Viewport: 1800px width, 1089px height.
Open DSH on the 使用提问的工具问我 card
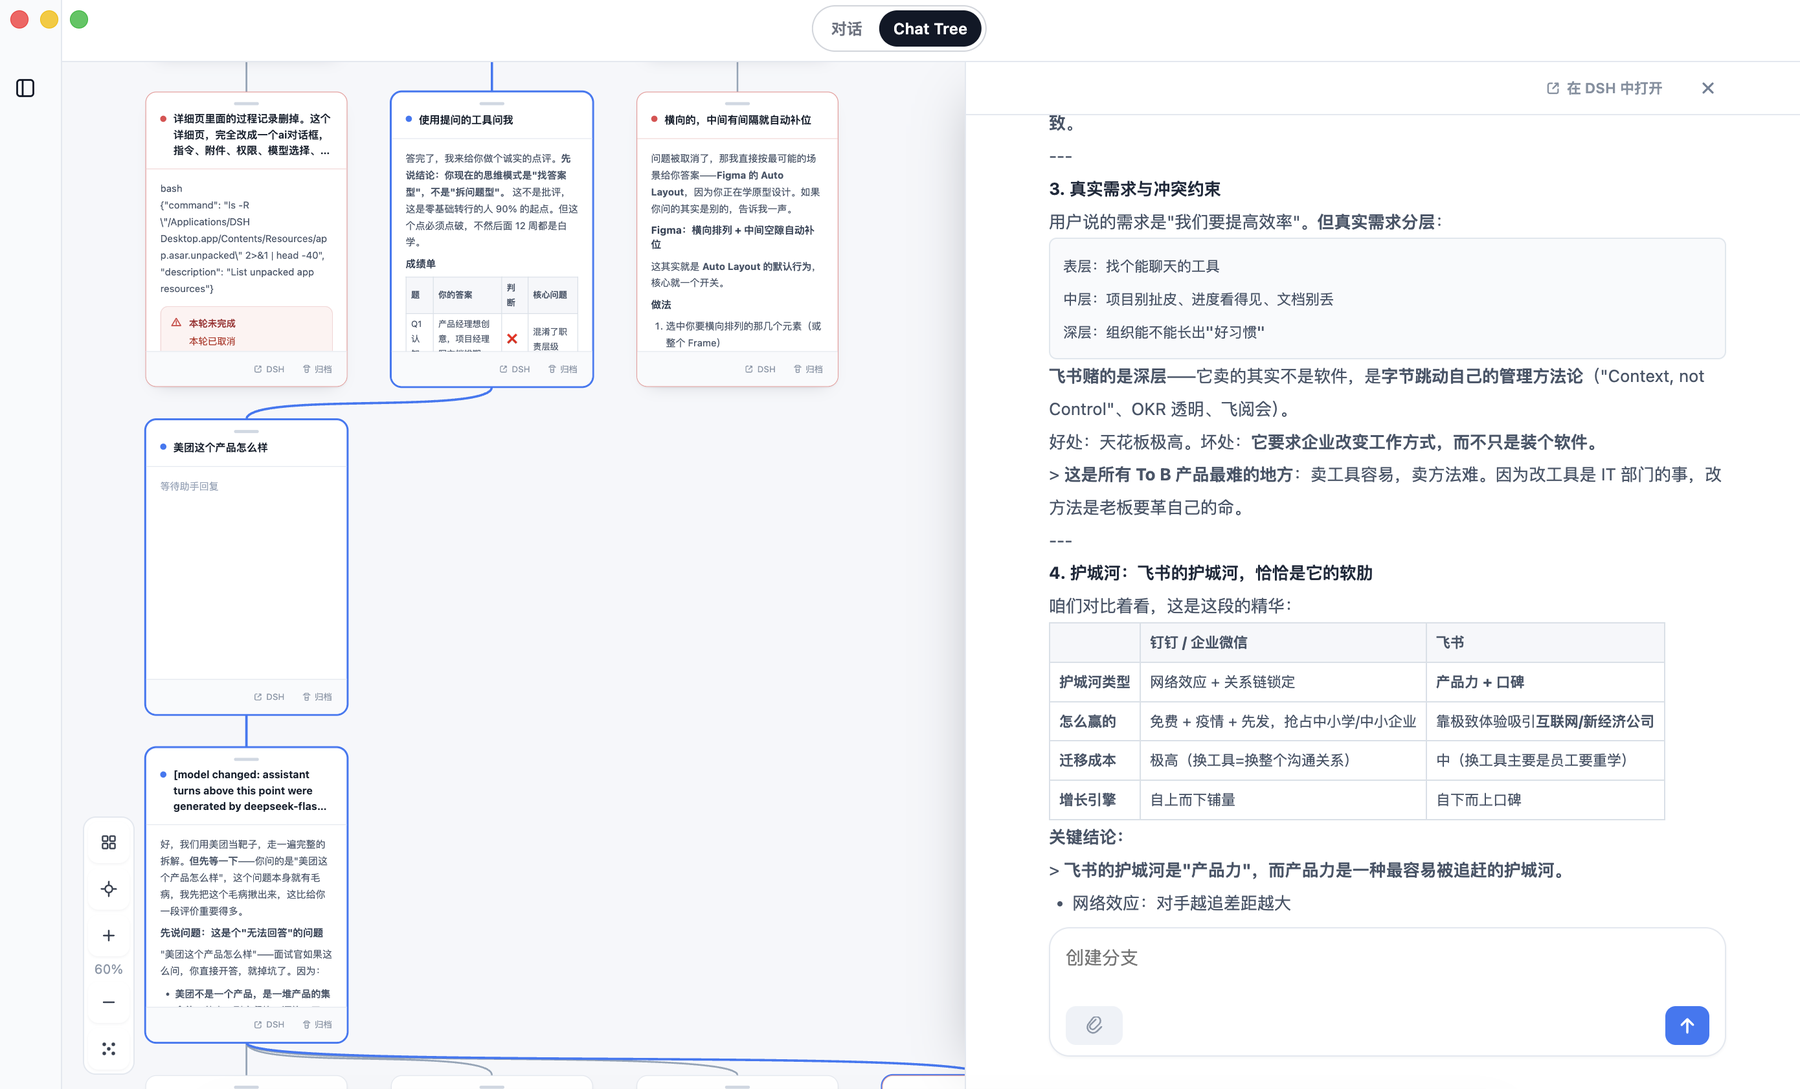(x=515, y=369)
